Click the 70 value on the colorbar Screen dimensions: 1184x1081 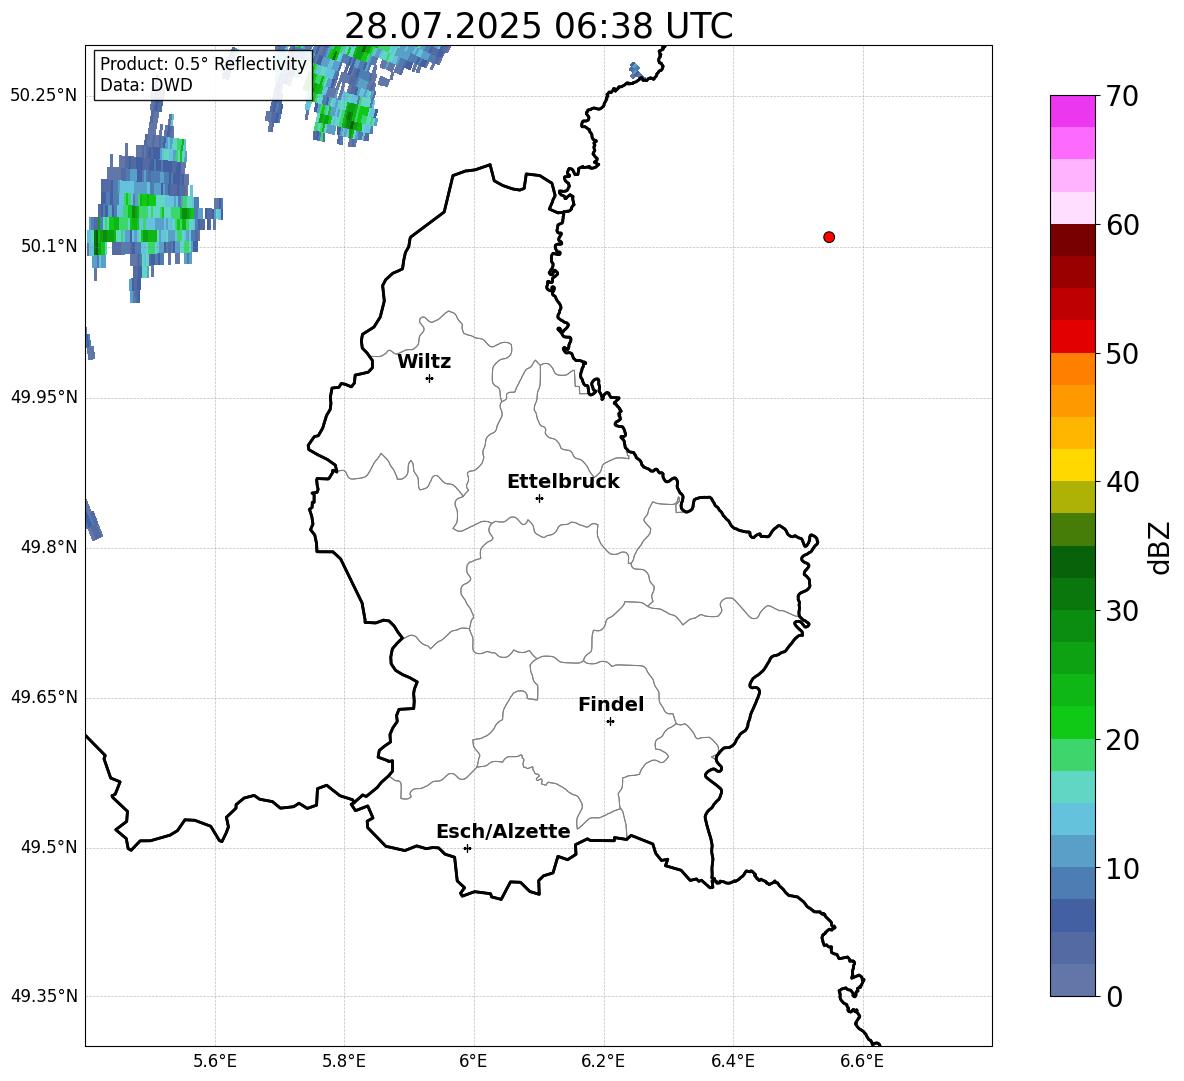pyautogui.click(x=1122, y=97)
